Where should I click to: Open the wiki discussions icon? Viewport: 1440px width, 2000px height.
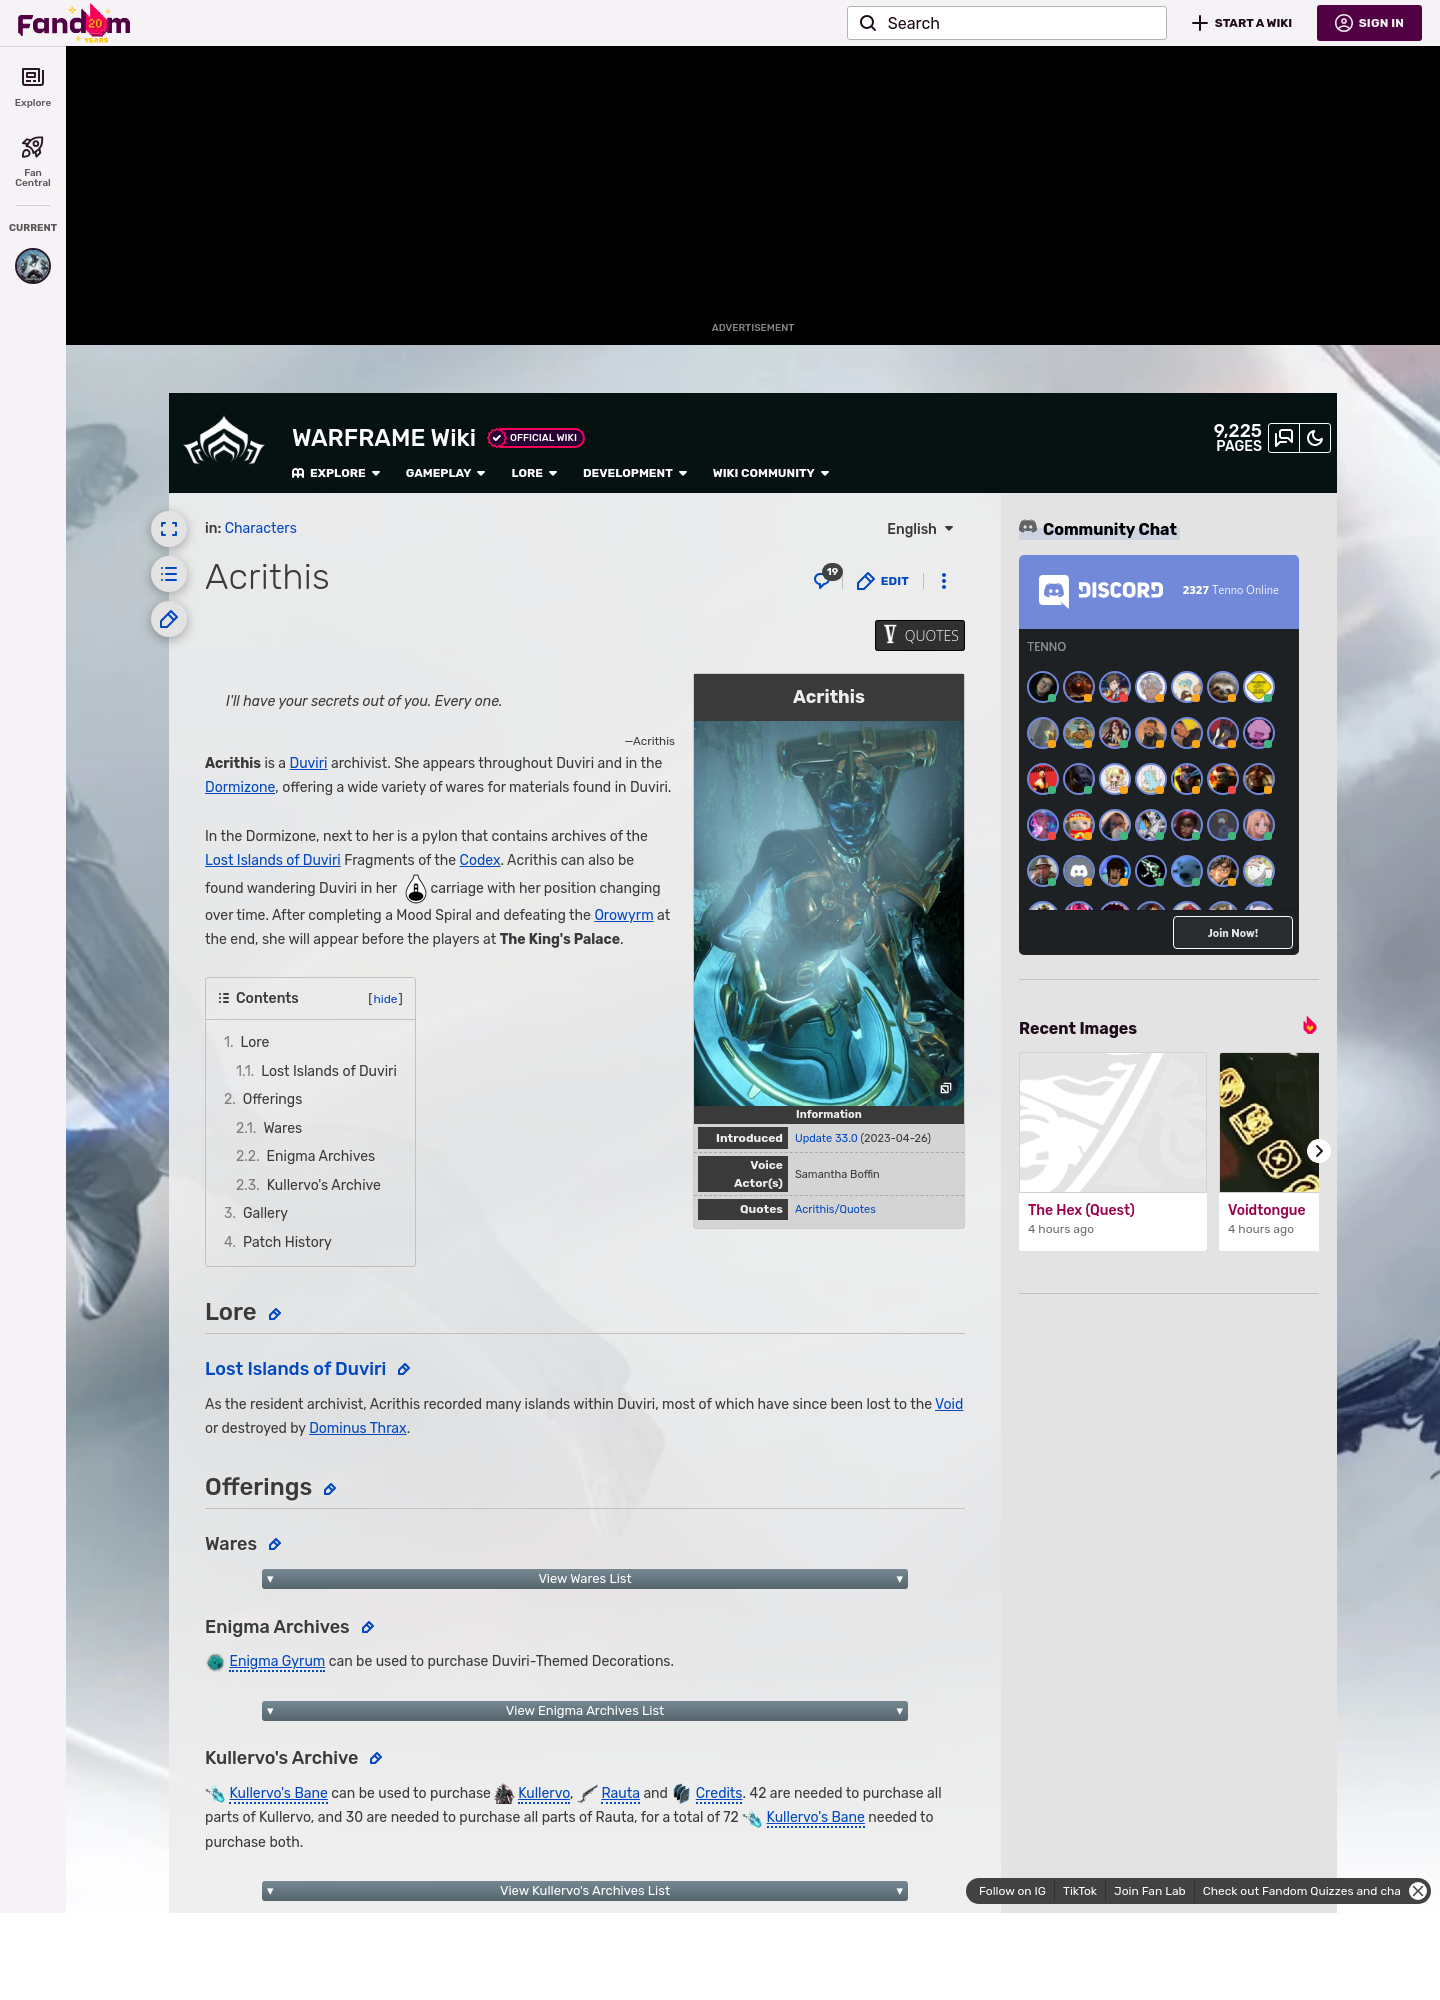(1284, 438)
